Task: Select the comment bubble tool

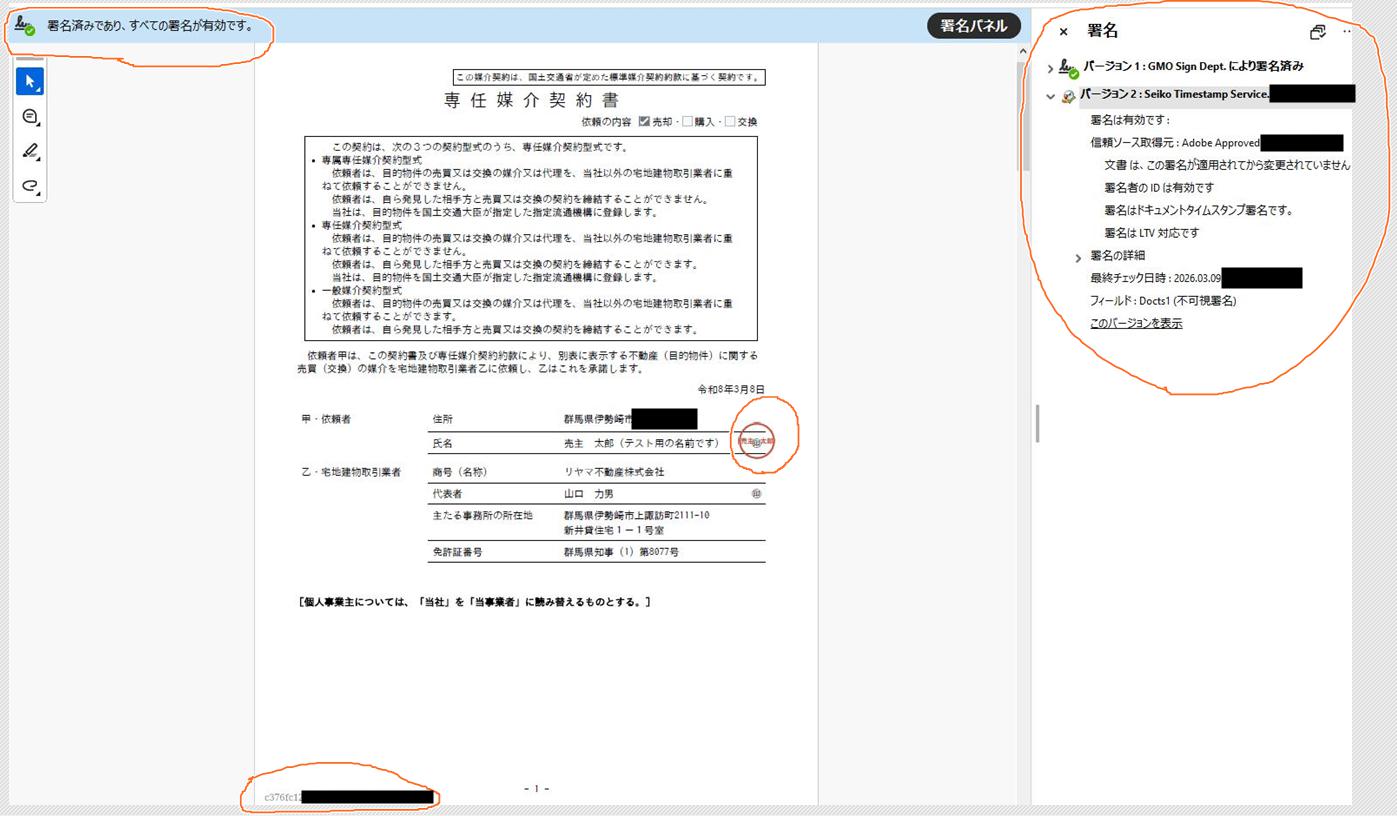Action: pyautogui.click(x=30, y=117)
